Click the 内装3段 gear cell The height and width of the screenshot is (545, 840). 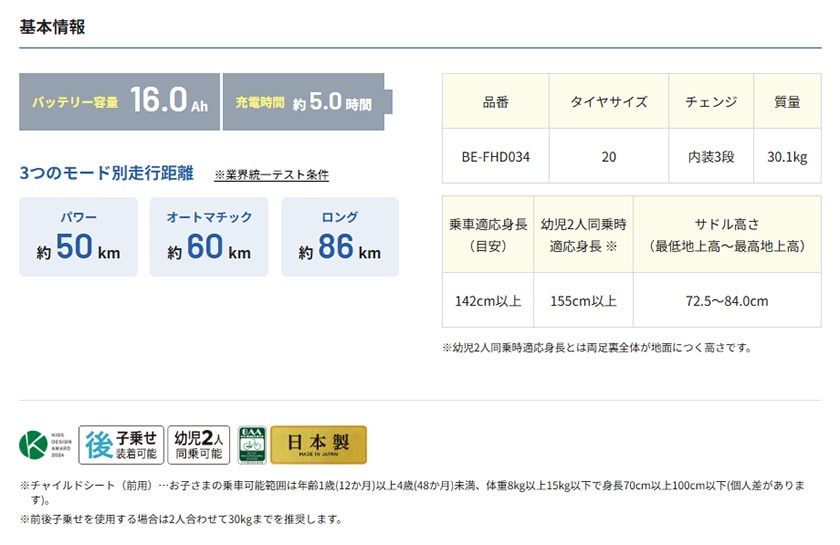tap(711, 156)
